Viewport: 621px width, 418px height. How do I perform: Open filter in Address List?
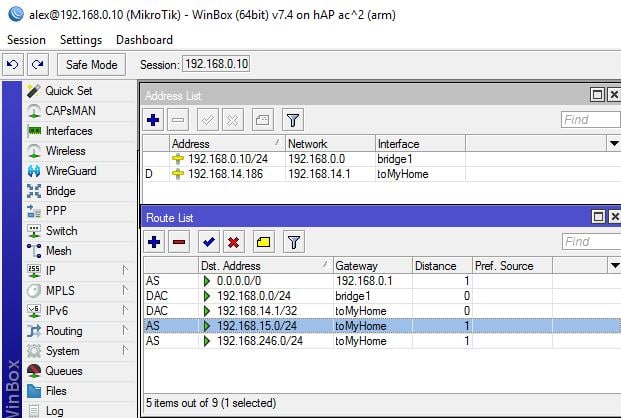(293, 120)
